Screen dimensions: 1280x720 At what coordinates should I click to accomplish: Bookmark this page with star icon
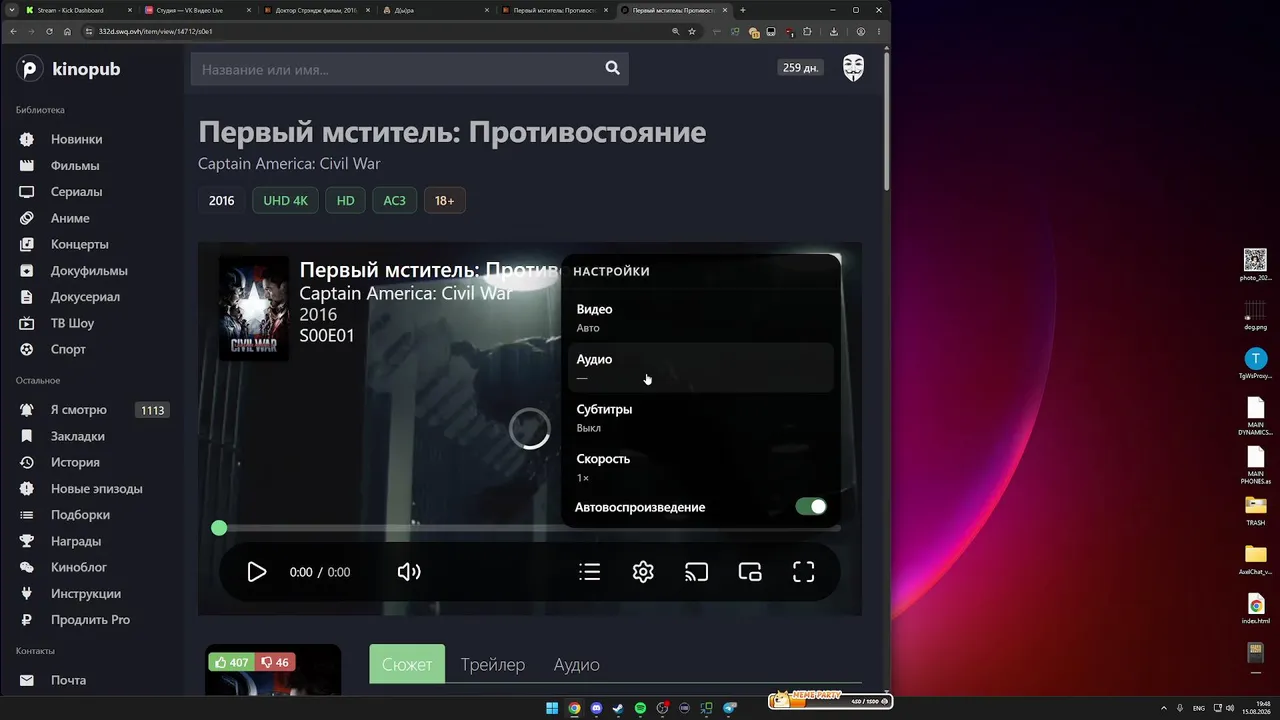(692, 31)
